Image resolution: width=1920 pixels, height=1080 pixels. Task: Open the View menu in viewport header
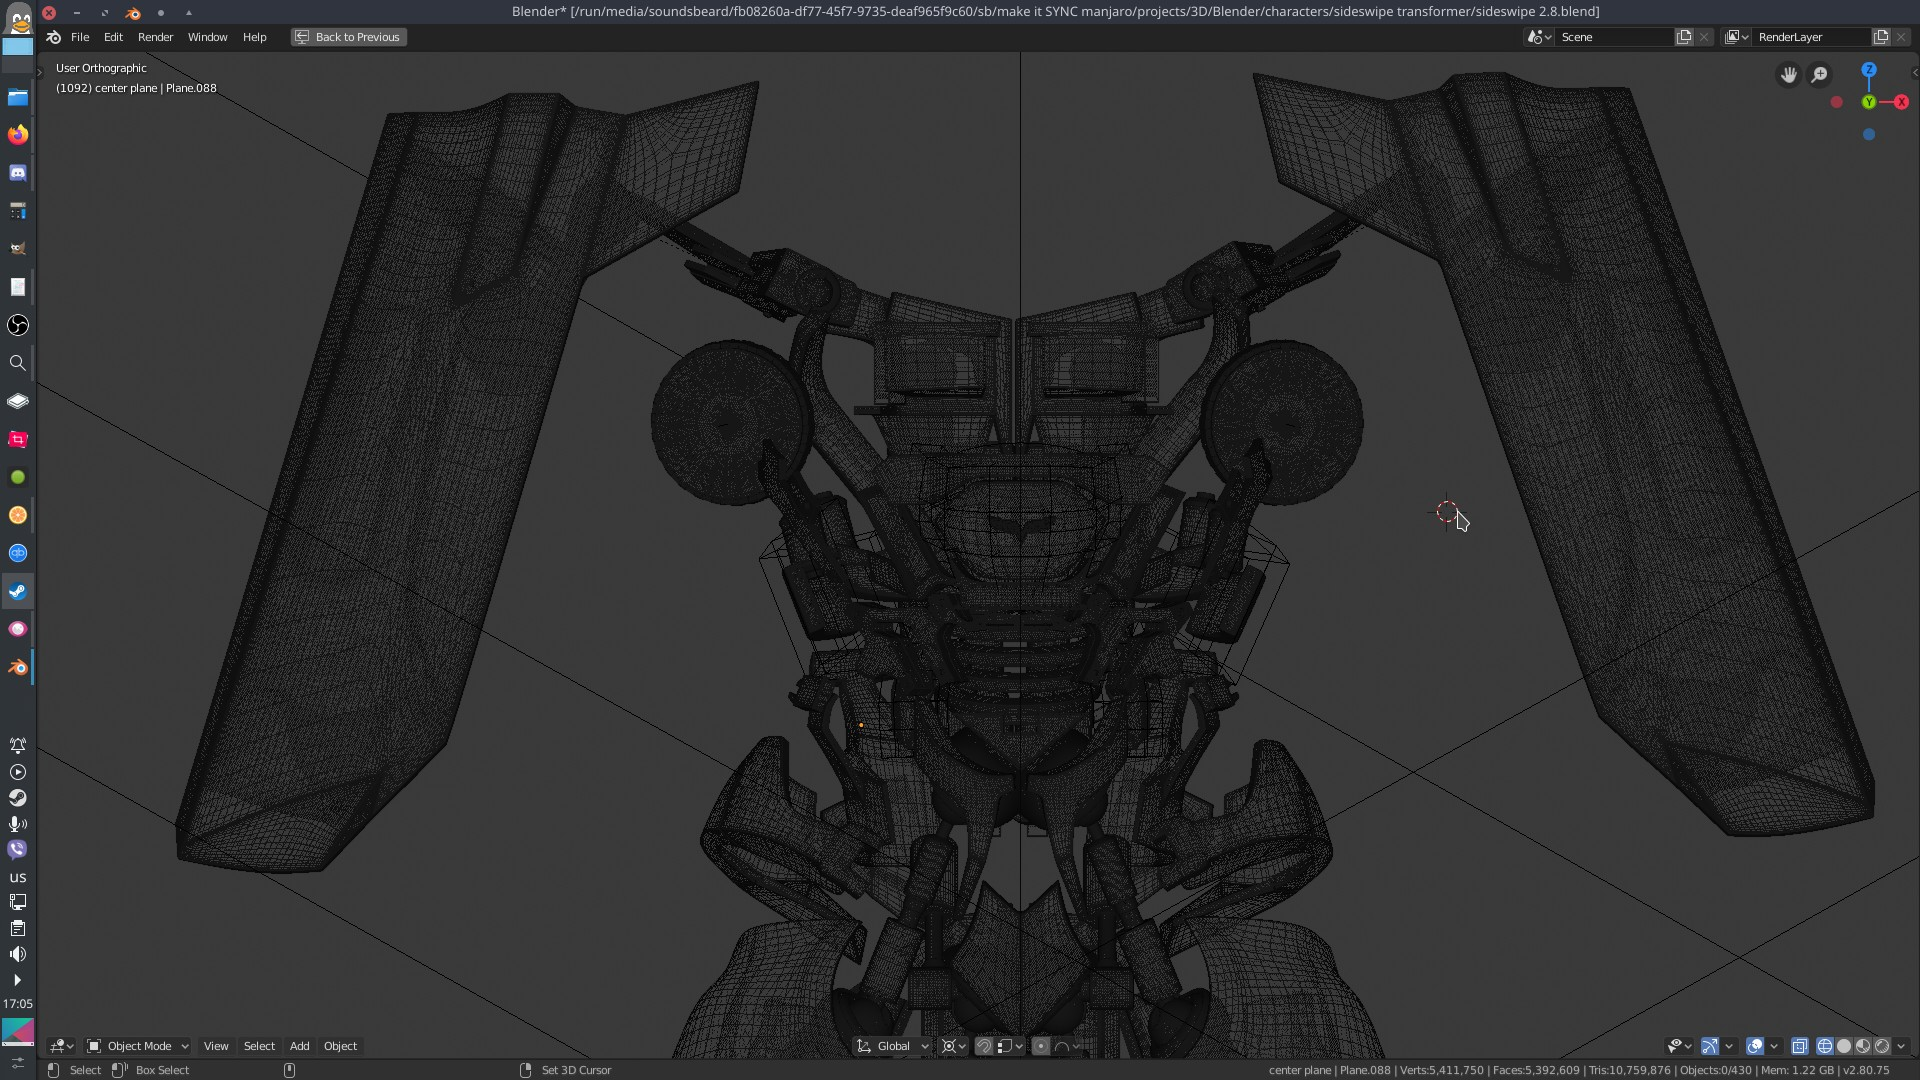216,1046
